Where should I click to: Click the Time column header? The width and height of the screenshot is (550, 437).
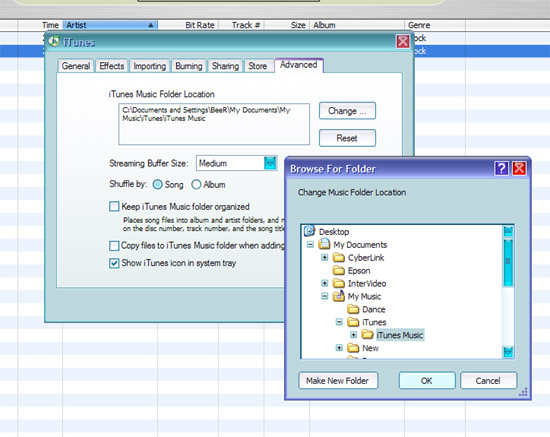[40, 25]
